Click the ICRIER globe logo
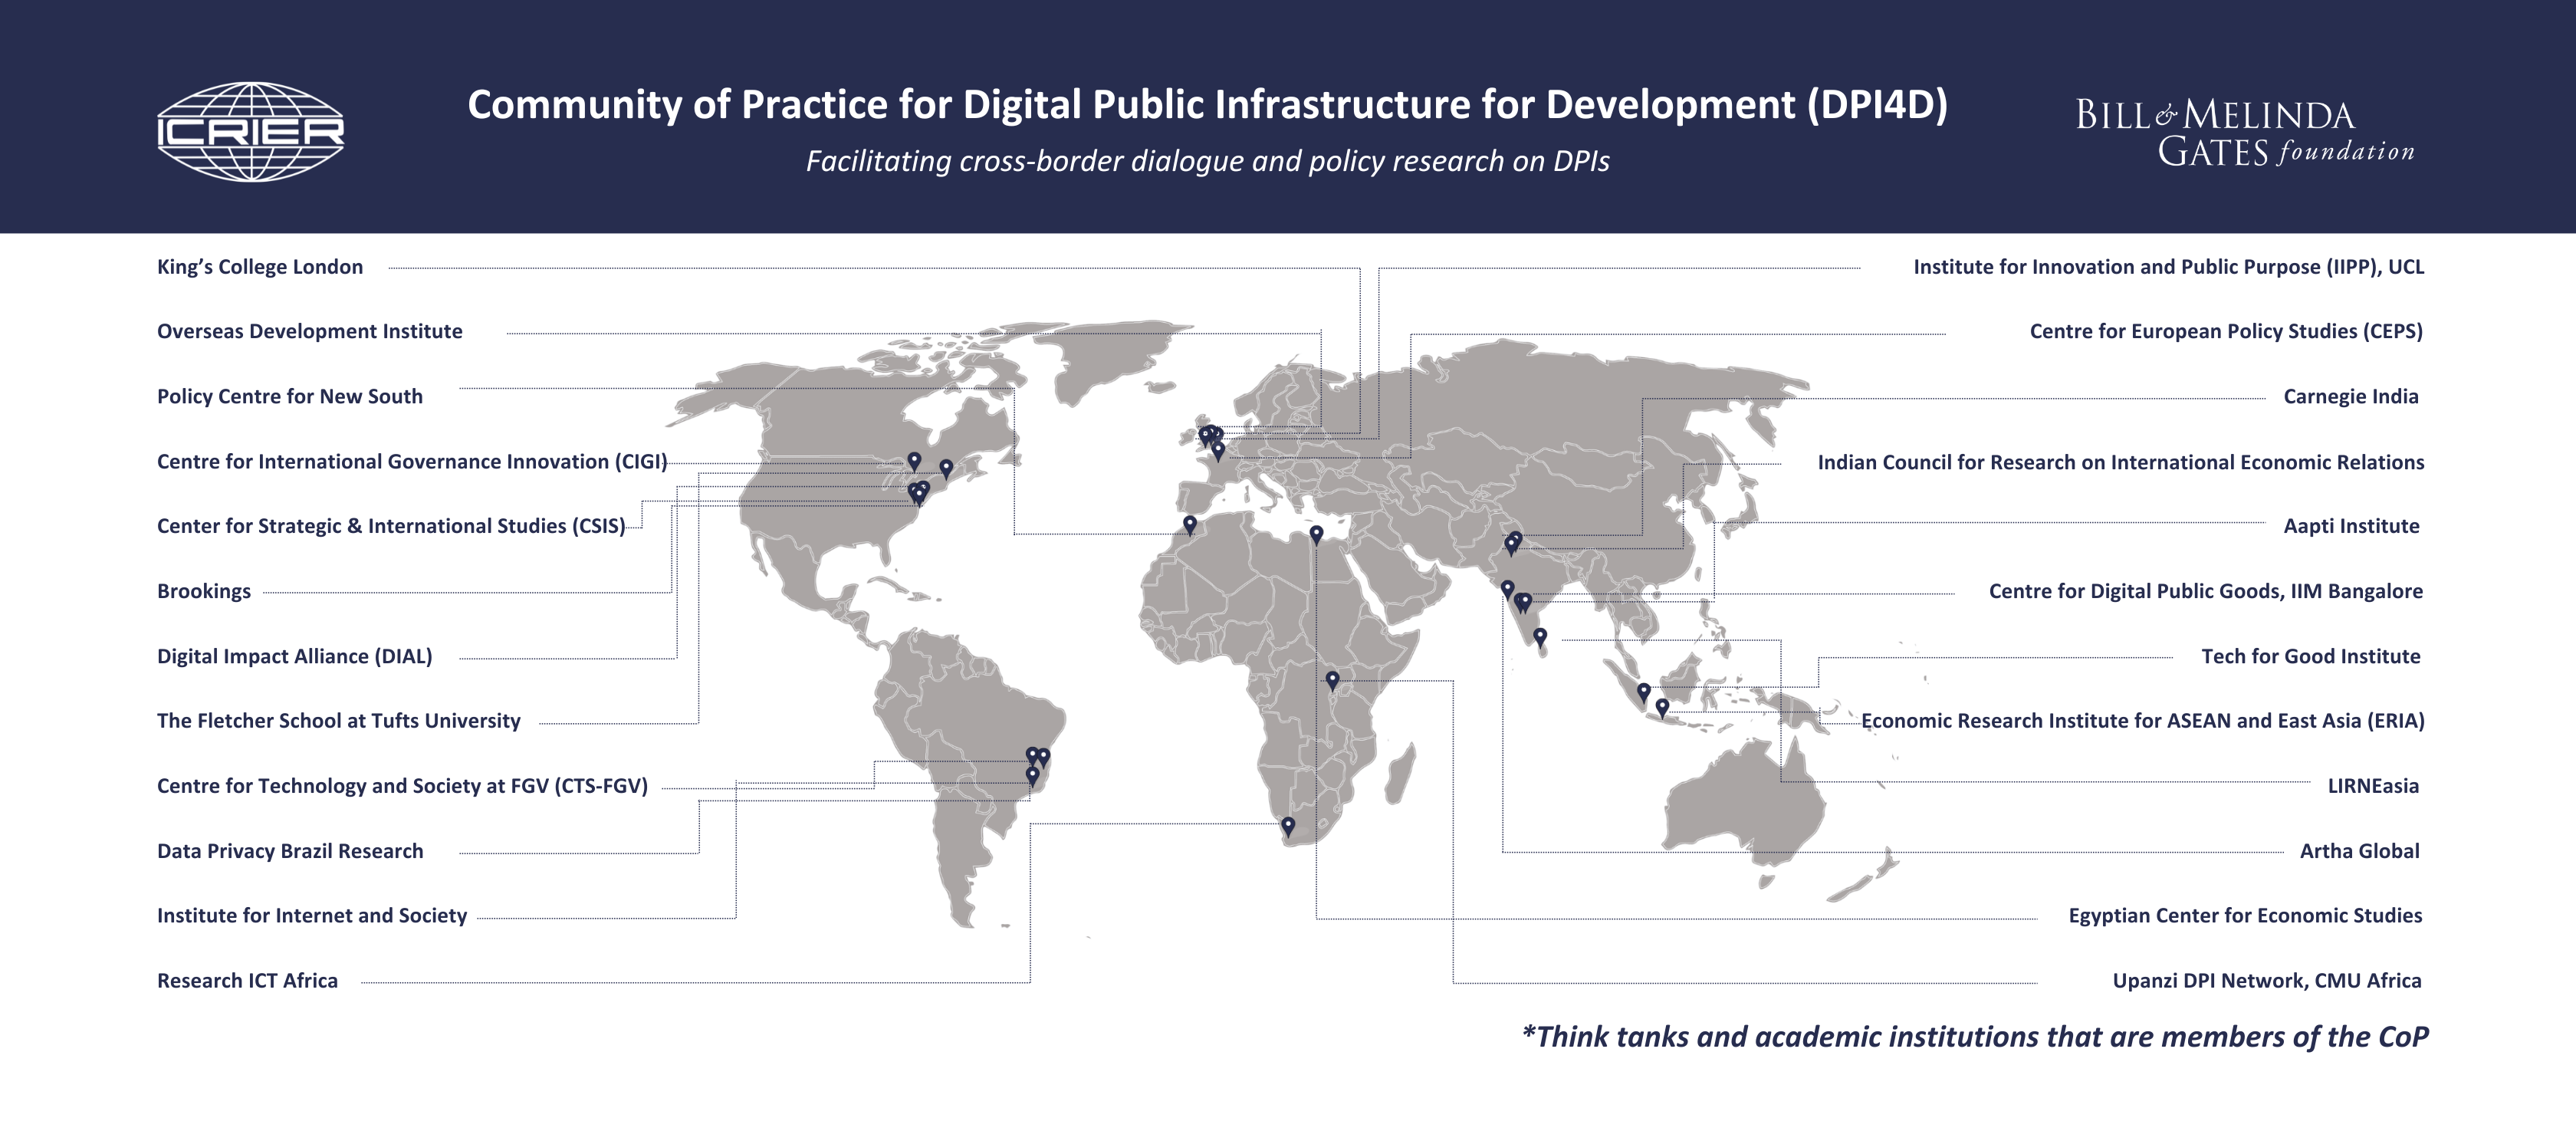Viewport: 2576px width, 1131px height. click(250, 132)
